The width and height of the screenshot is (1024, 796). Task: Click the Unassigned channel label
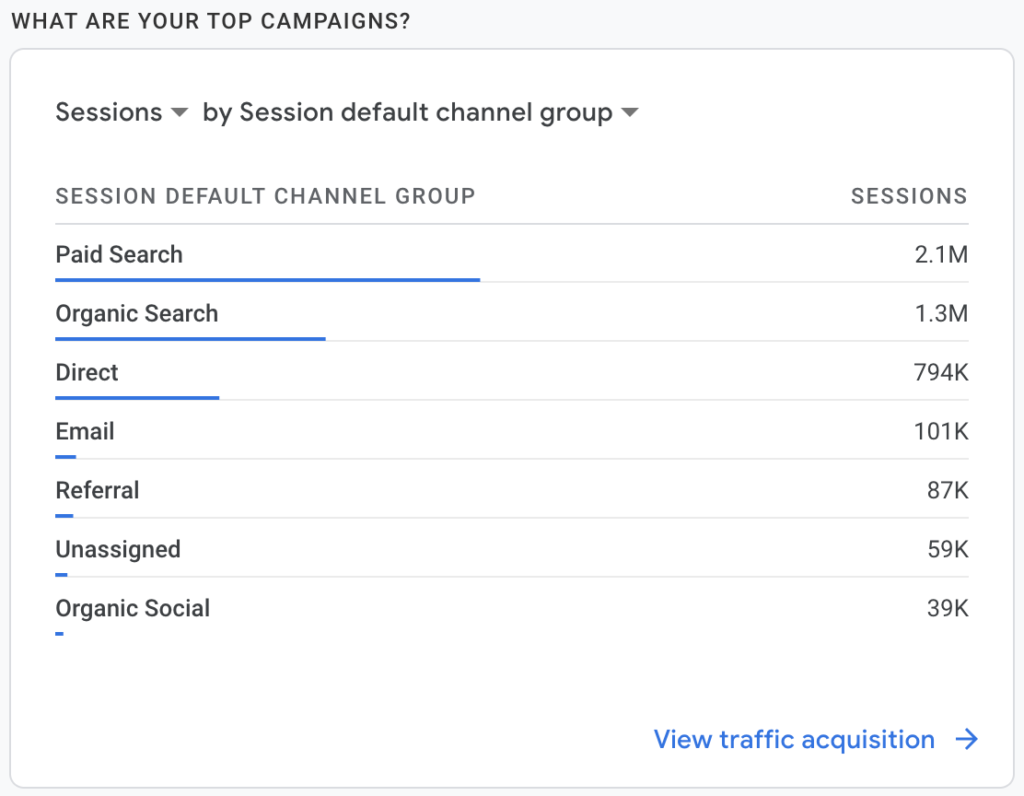point(118,549)
